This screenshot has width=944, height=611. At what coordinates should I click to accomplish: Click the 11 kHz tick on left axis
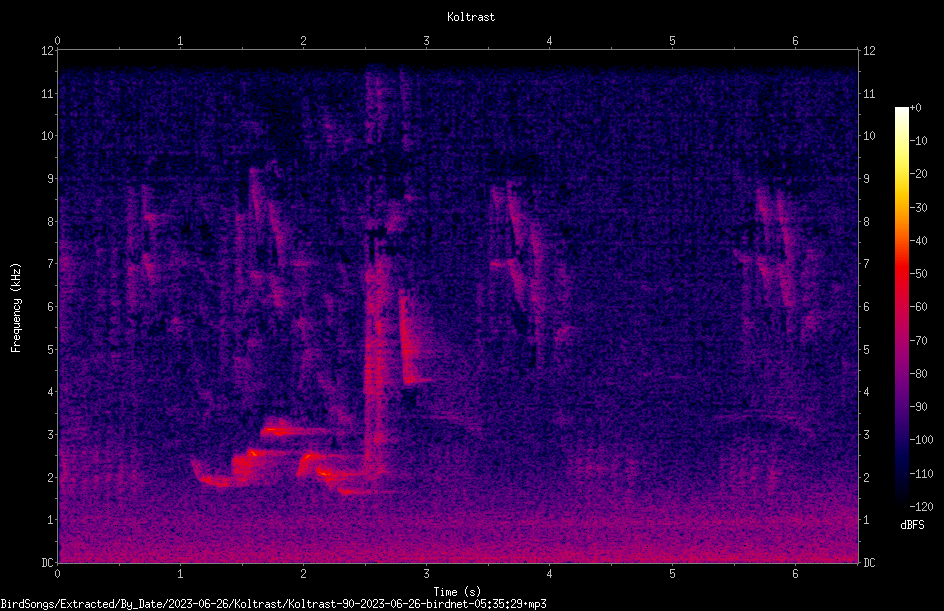click(47, 93)
